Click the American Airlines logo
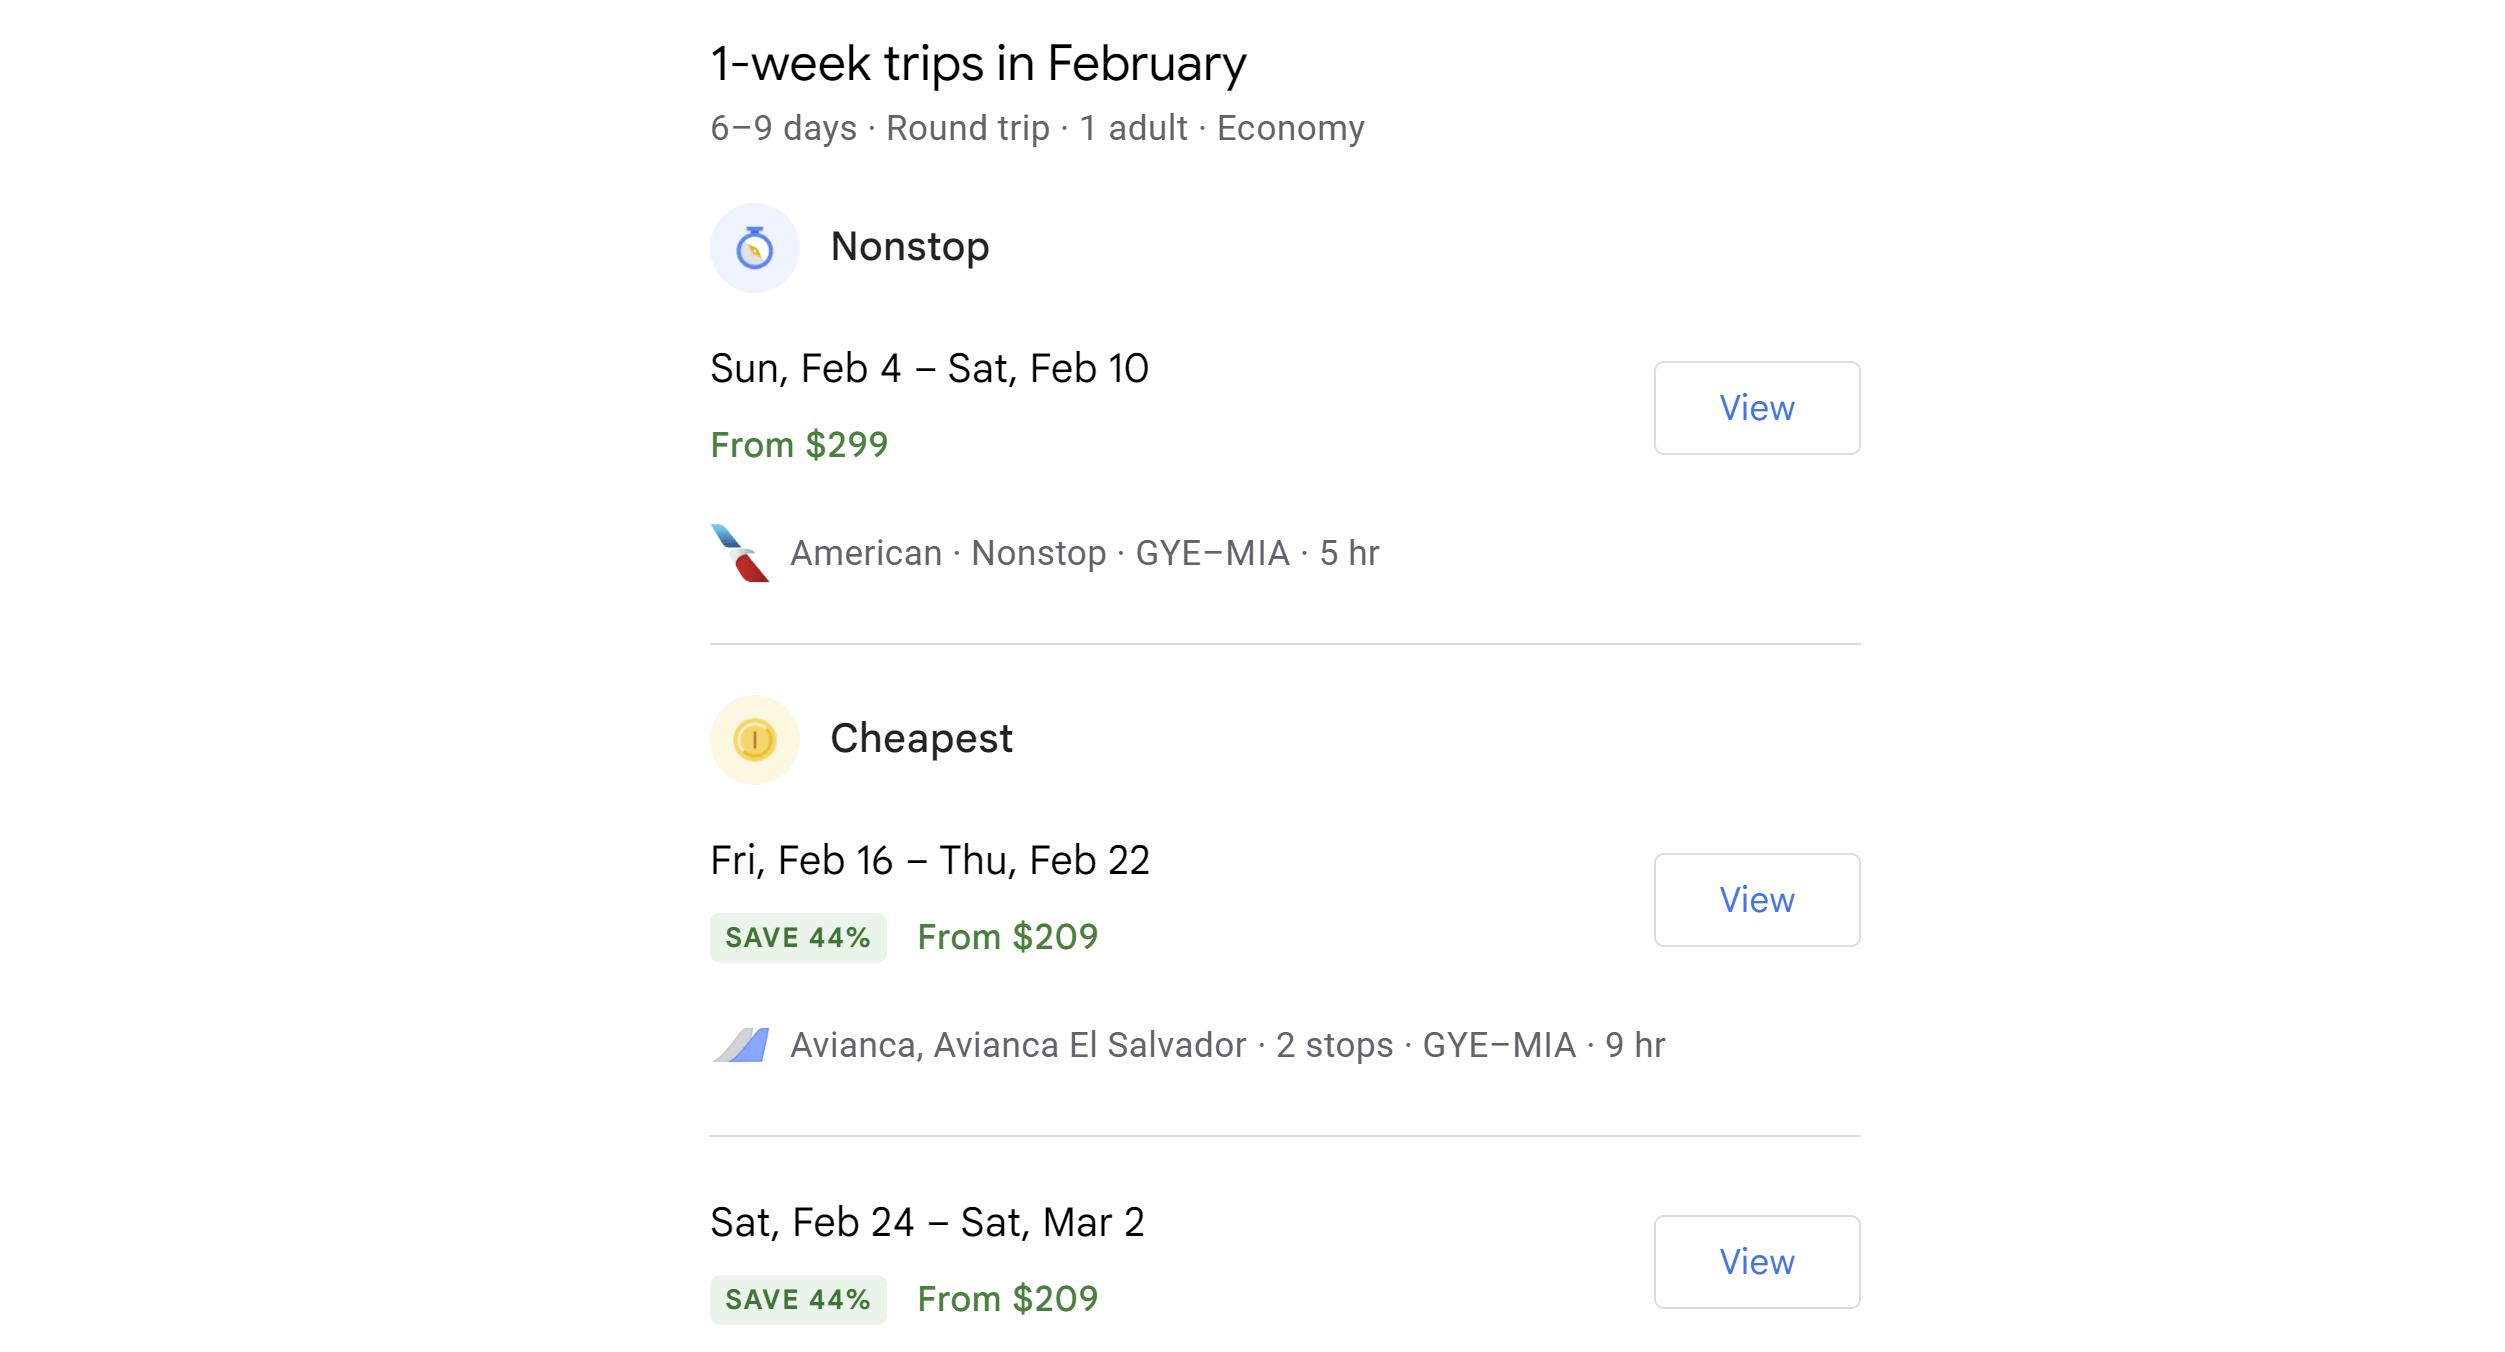The height and width of the screenshot is (1352, 2505). [740, 553]
